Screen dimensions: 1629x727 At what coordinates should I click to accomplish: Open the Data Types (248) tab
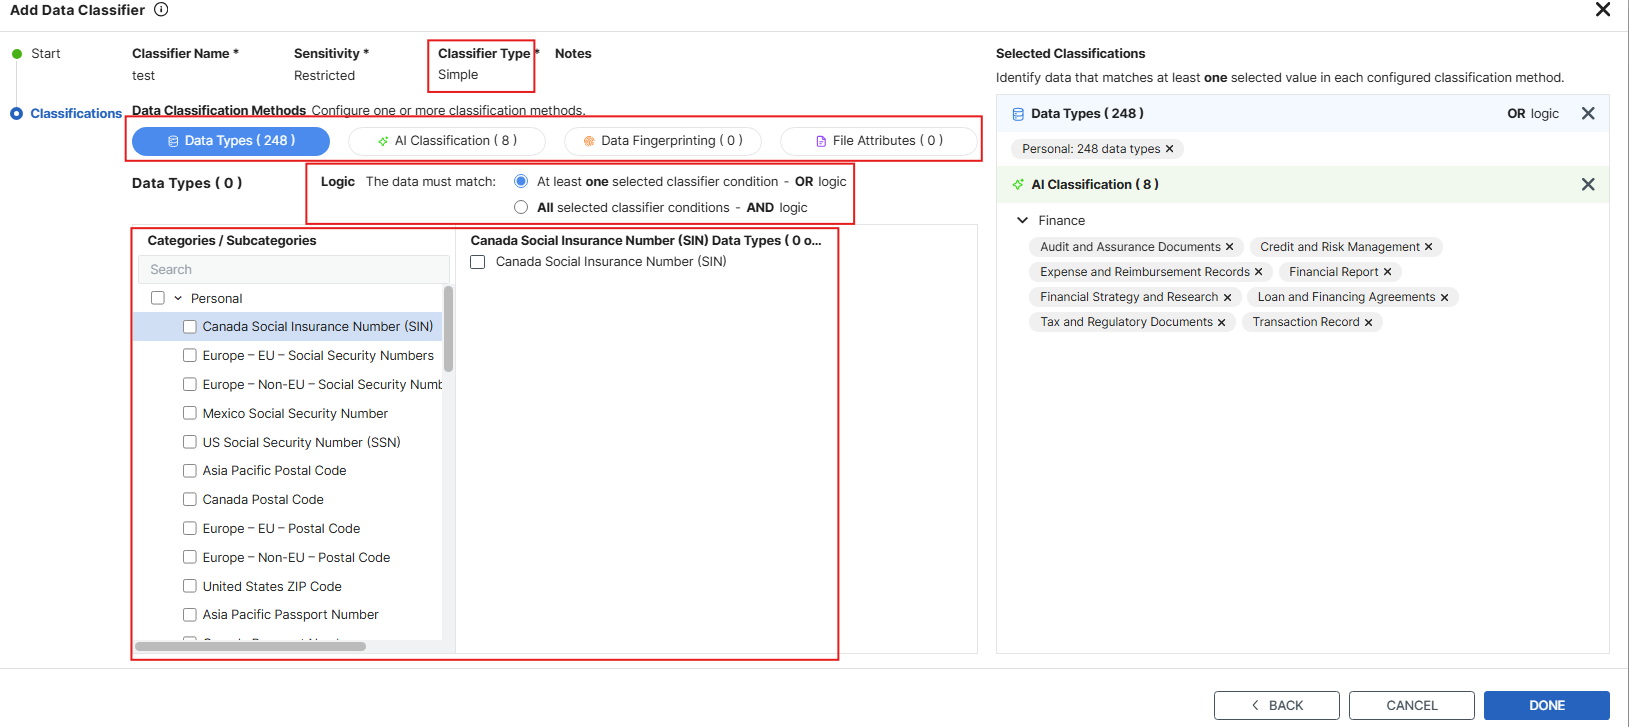[x=231, y=141]
